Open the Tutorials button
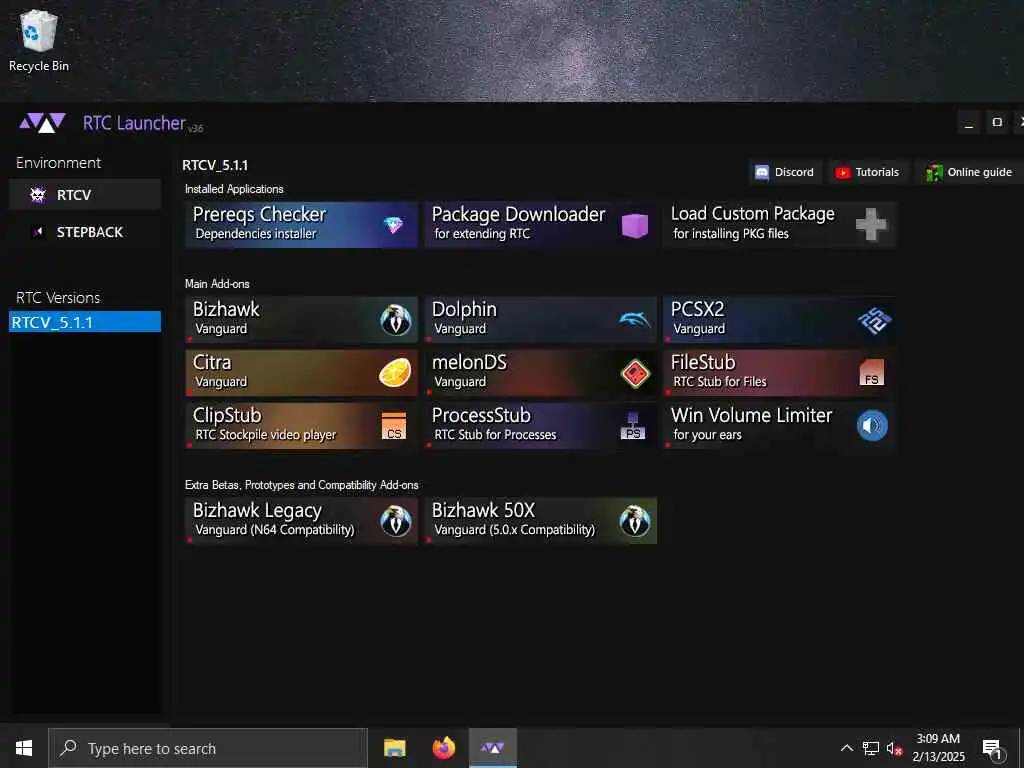Viewport: 1024px width, 768px height. point(868,172)
